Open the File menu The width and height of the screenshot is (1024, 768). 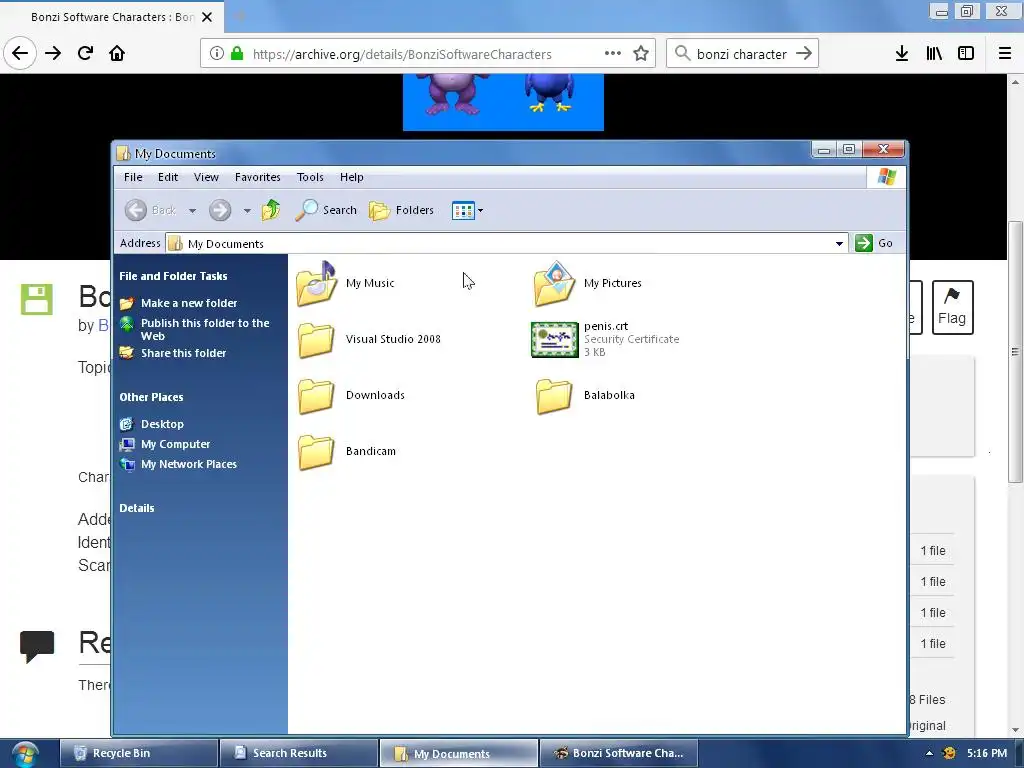click(133, 177)
